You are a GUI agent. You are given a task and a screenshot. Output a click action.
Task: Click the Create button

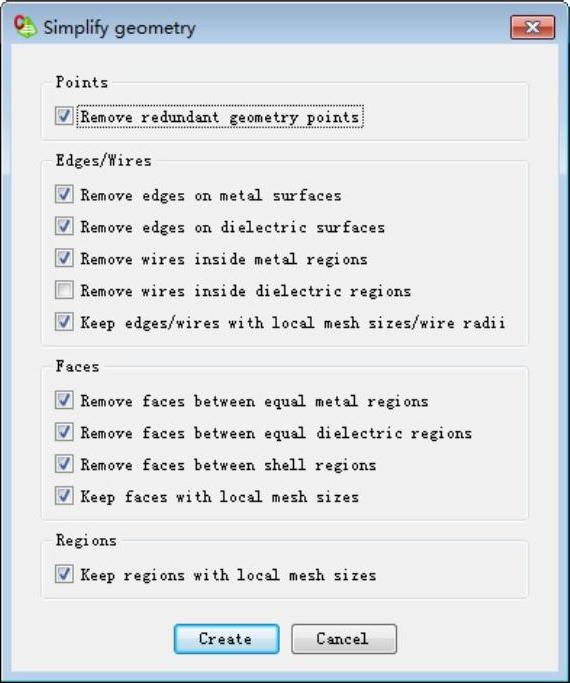pyautogui.click(x=226, y=639)
